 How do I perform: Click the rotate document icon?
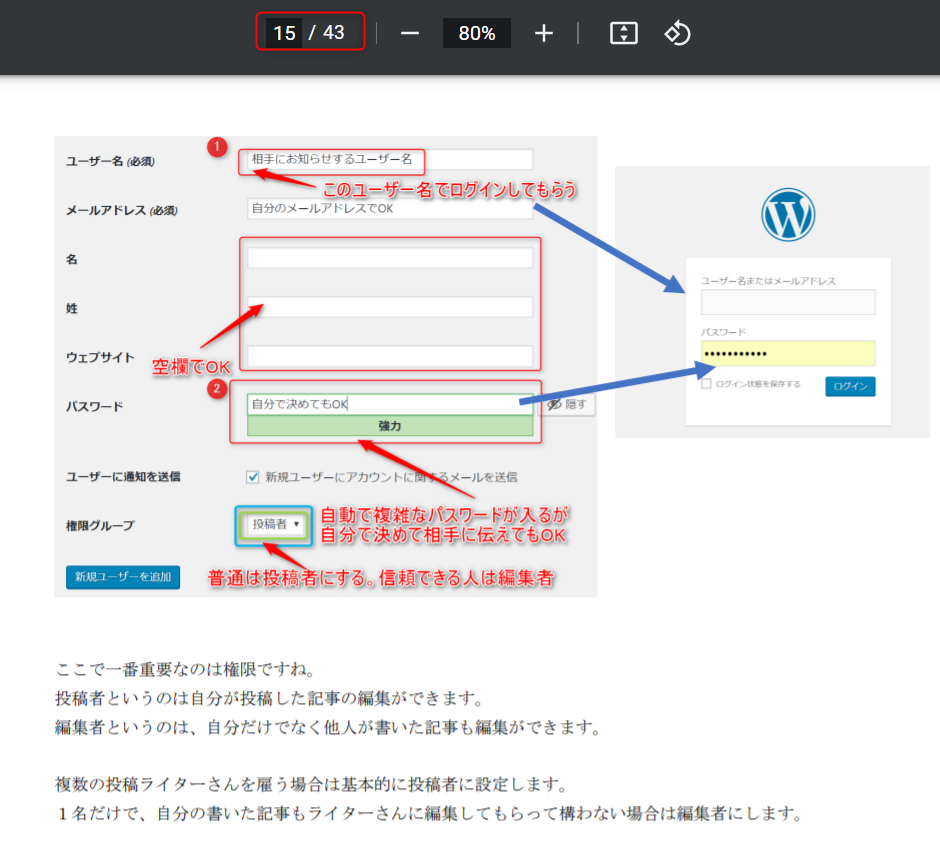[677, 33]
